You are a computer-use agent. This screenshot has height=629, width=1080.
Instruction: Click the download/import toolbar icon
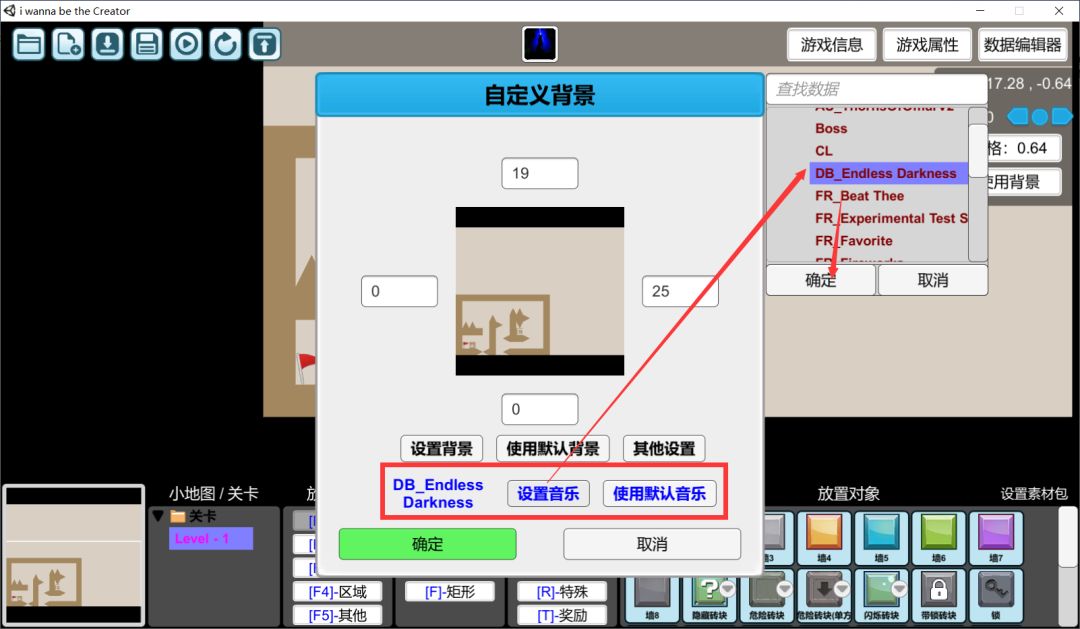click(108, 44)
